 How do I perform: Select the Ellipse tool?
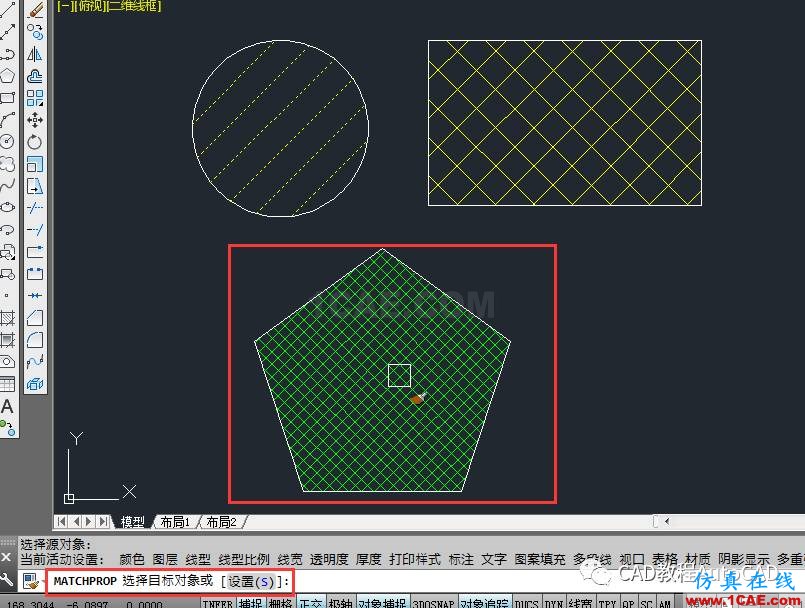(x=7, y=207)
